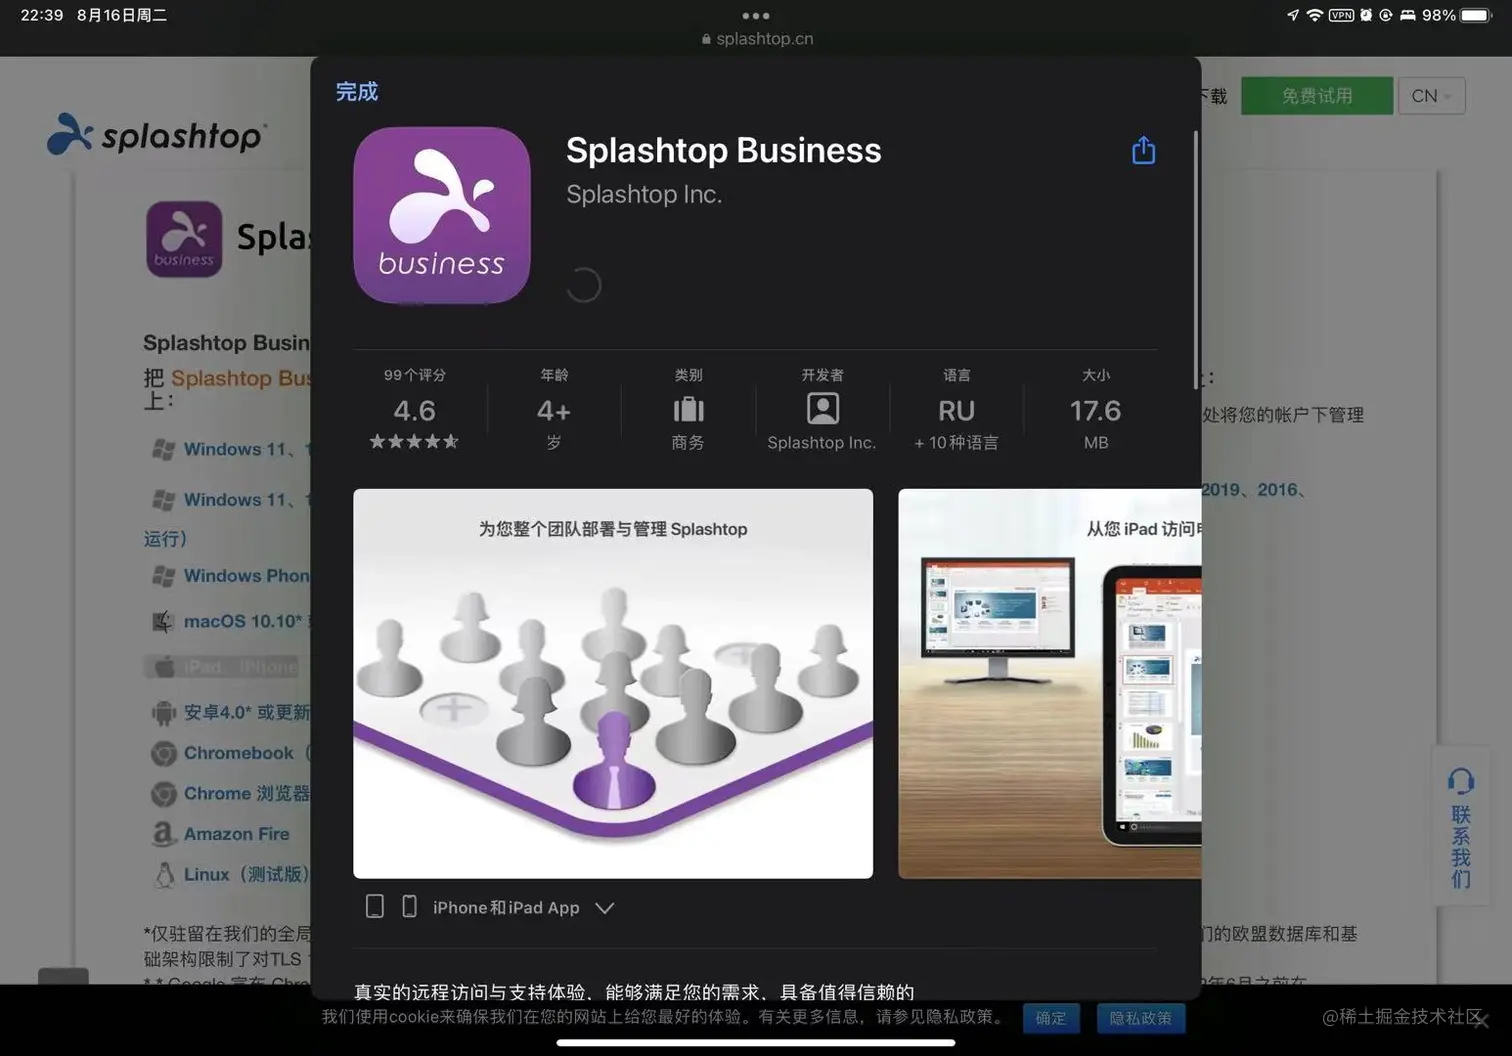Open the Splashtop Inc. developer name under title
1512x1056 pixels.
(x=644, y=194)
